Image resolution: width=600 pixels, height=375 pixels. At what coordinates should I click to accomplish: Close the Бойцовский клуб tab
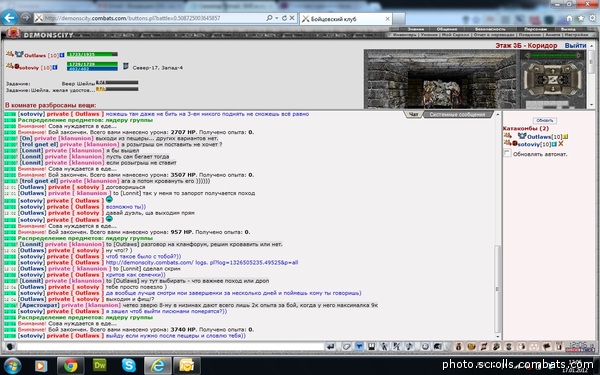[x=387, y=18]
